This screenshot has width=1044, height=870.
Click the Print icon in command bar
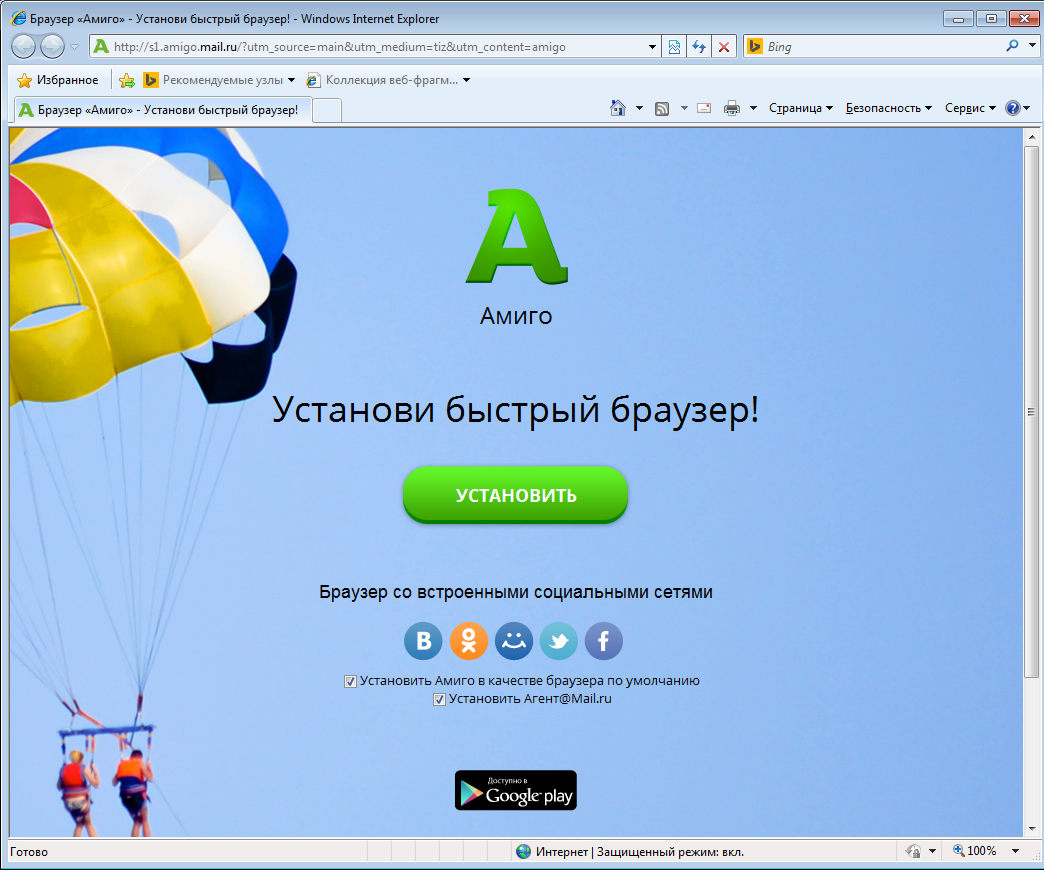click(x=732, y=108)
